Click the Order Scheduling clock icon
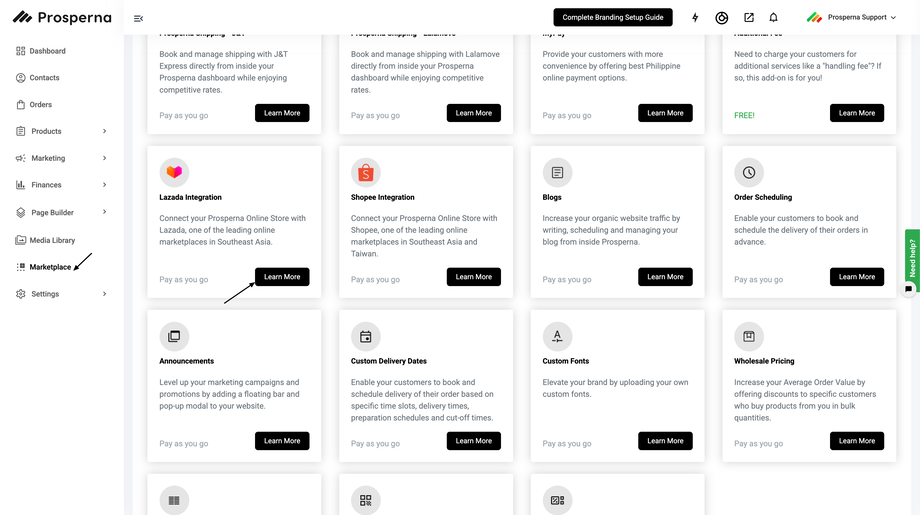Image resolution: width=920 pixels, height=515 pixels. [748, 172]
